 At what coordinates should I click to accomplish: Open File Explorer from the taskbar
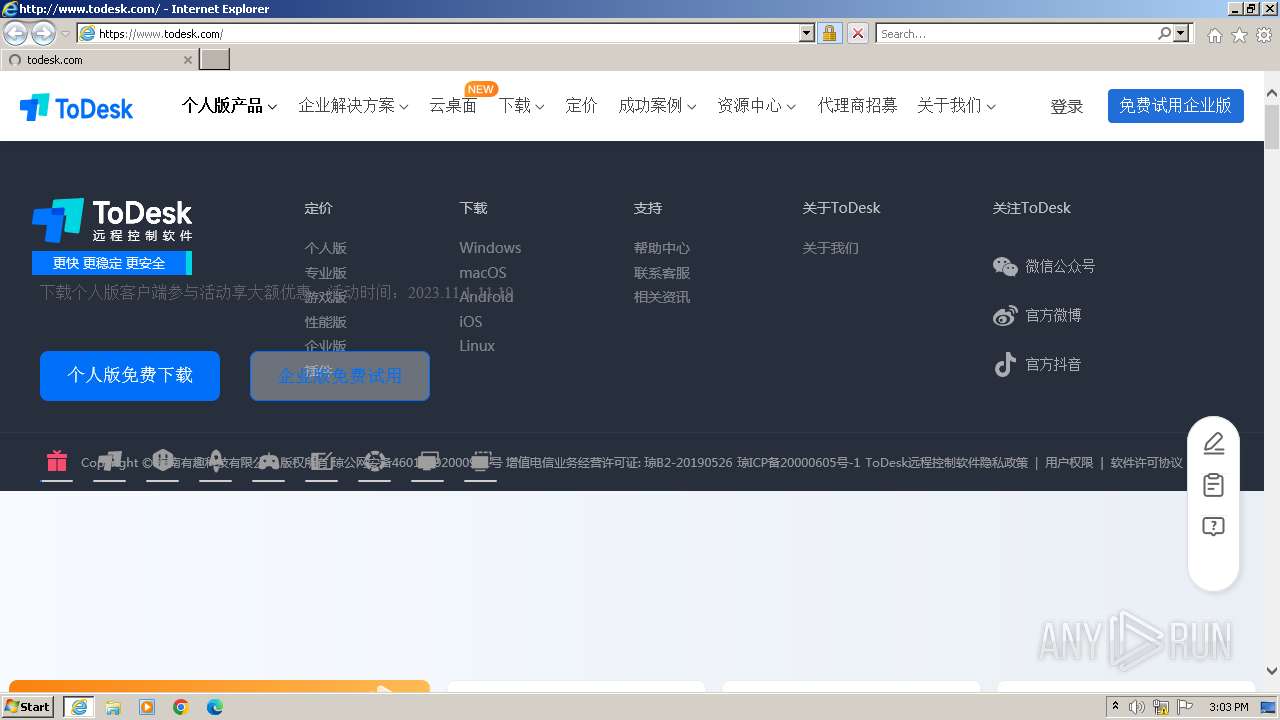[x=113, y=707]
